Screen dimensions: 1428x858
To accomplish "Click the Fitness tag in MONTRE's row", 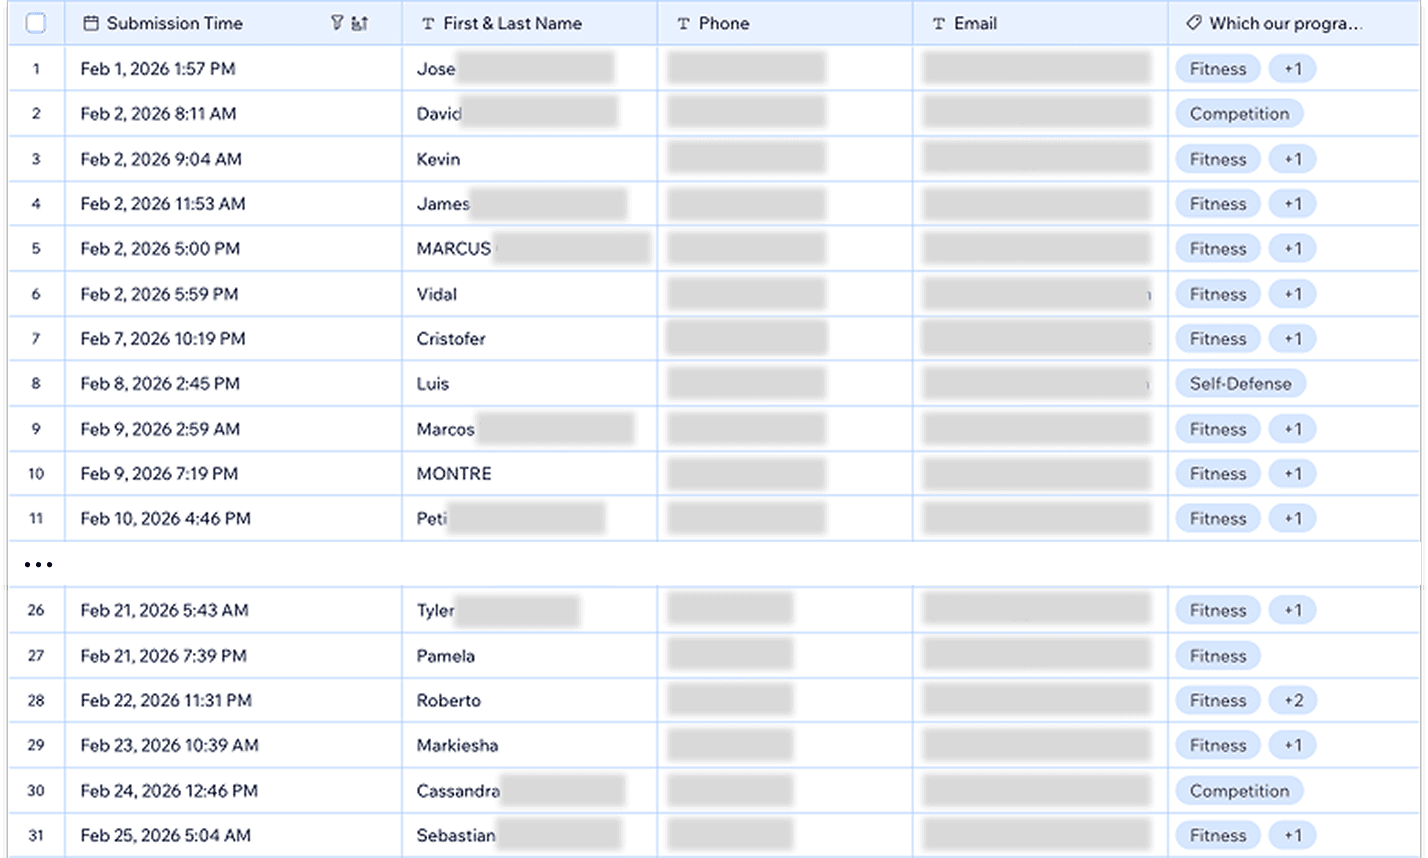I will coord(1218,474).
